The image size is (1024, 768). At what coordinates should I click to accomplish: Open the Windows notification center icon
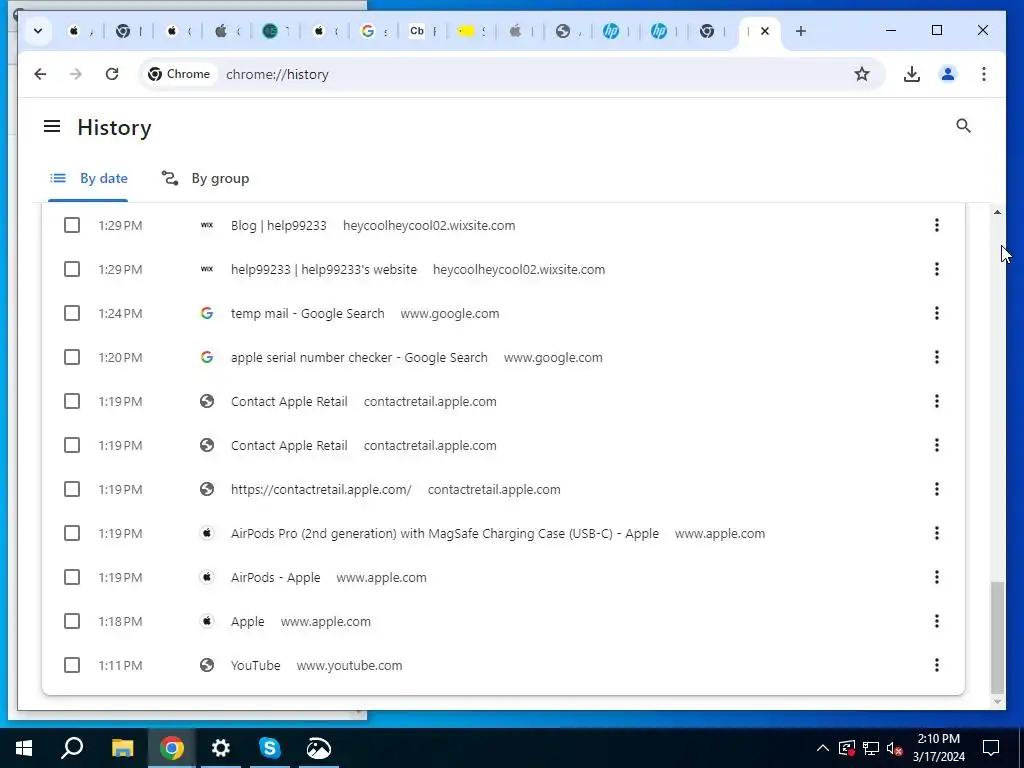pos(991,748)
